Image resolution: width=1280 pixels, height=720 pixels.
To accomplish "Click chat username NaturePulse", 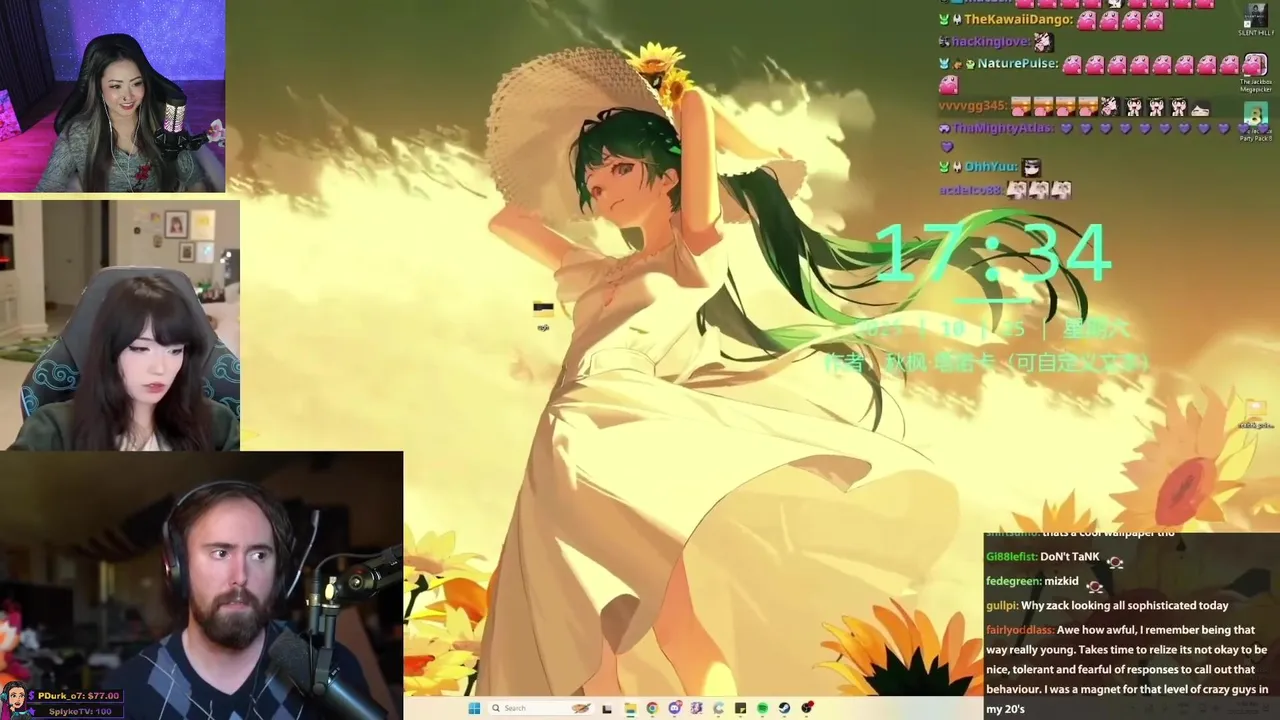I will click(x=1017, y=63).
